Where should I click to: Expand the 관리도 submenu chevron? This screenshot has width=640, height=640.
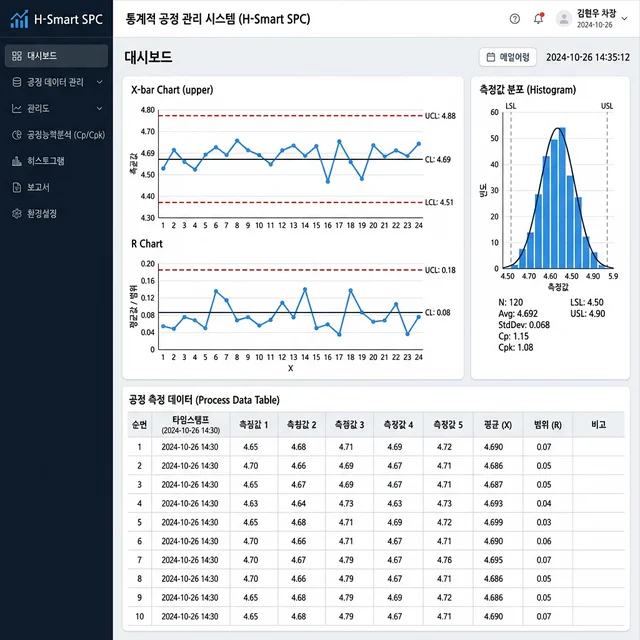click(x=99, y=108)
